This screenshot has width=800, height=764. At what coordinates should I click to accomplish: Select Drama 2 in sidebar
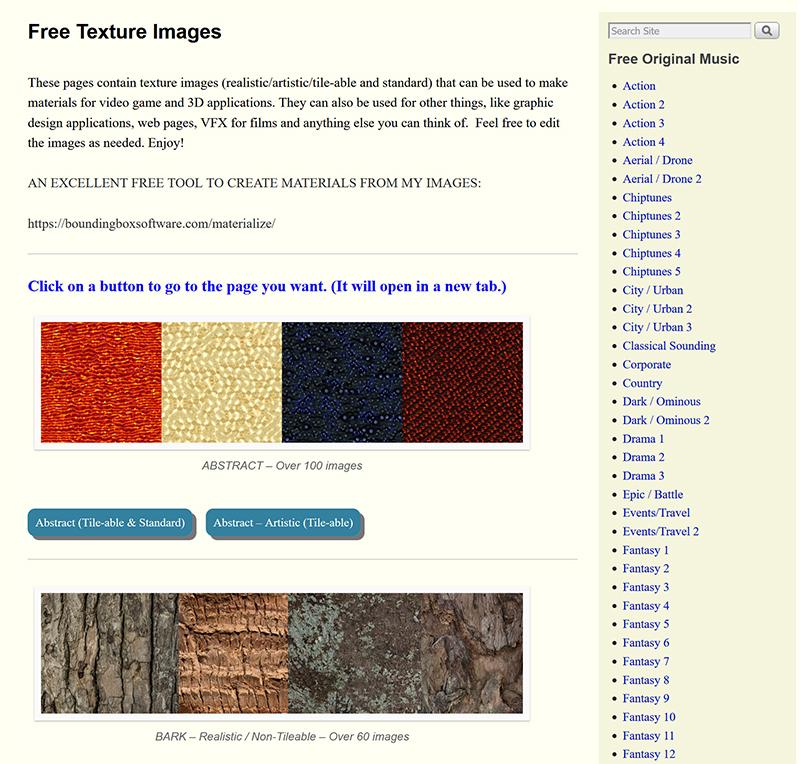(643, 457)
